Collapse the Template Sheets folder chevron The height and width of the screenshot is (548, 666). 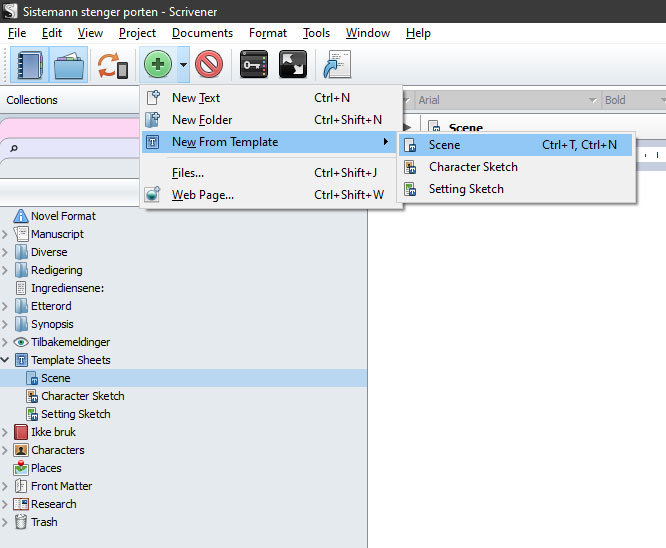coord(5,360)
